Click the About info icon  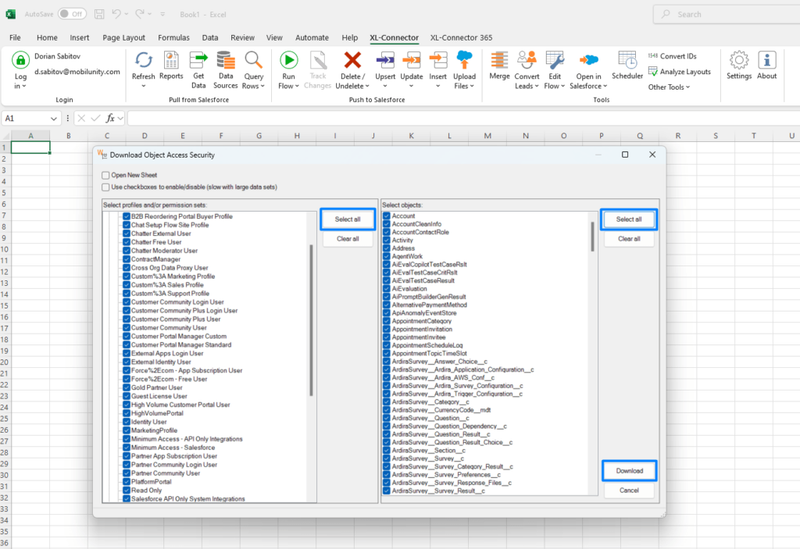point(767,60)
